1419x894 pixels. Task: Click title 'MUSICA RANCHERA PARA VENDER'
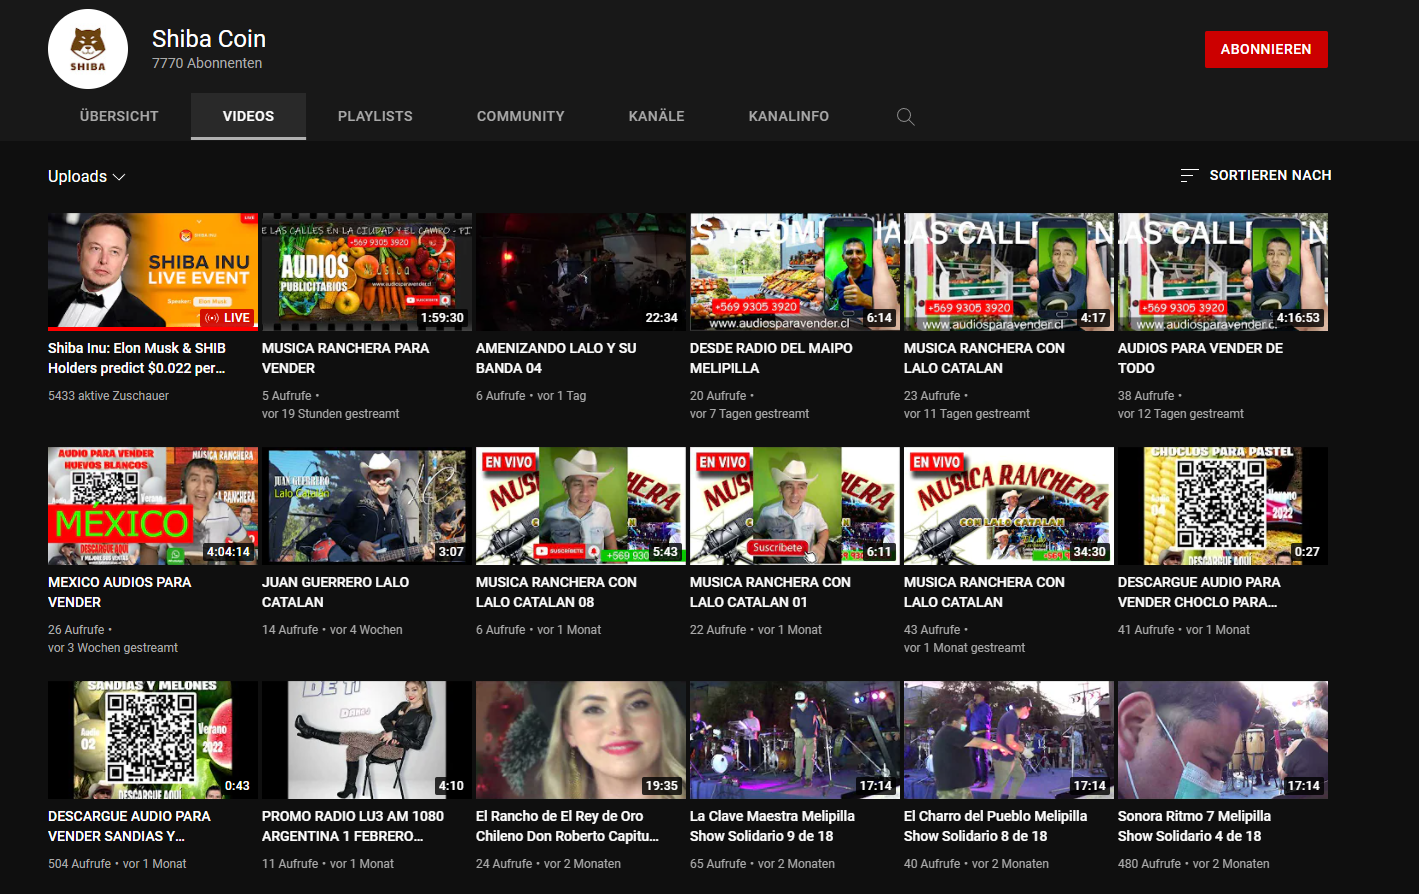pyautogui.click(x=345, y=358)
